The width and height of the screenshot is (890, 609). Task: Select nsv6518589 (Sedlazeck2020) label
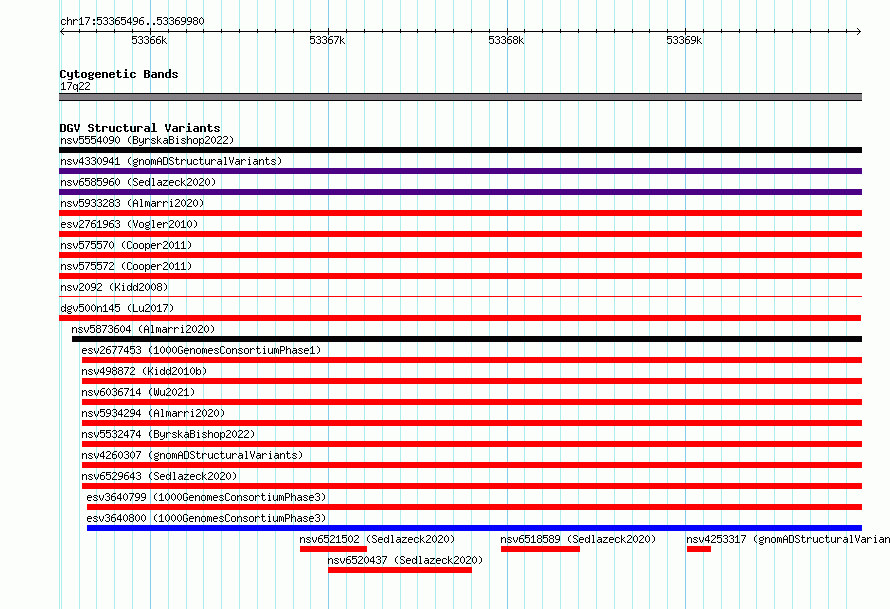578,539
